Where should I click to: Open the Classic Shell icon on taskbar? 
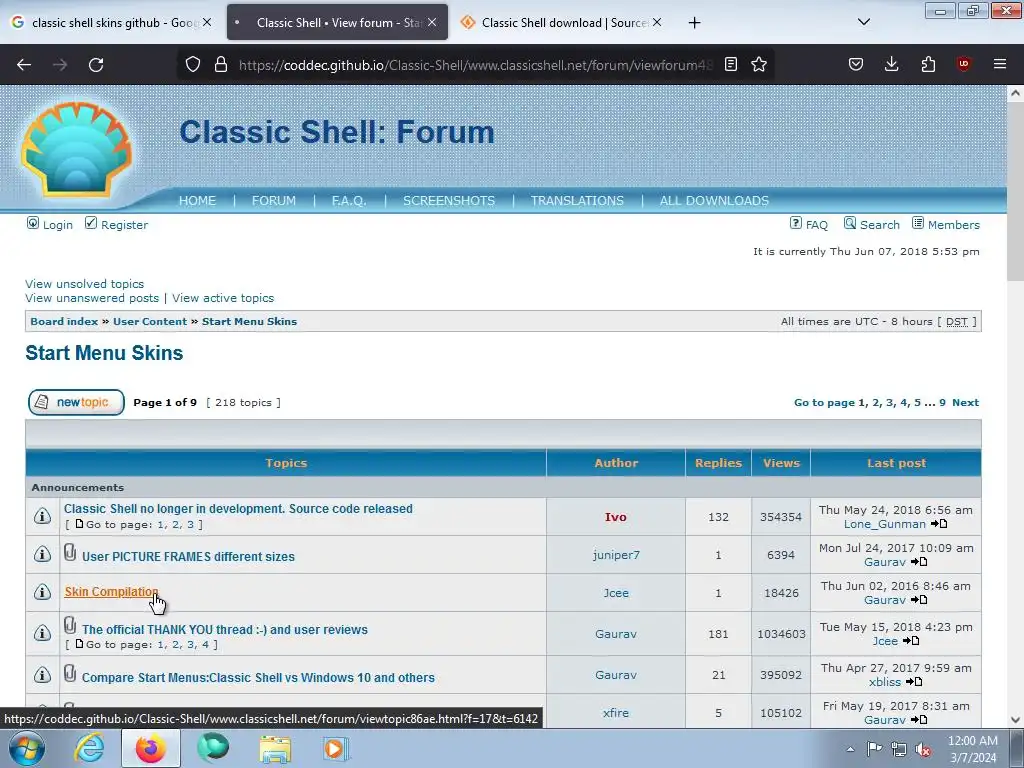pyautogui.click(x=213, y=748)
